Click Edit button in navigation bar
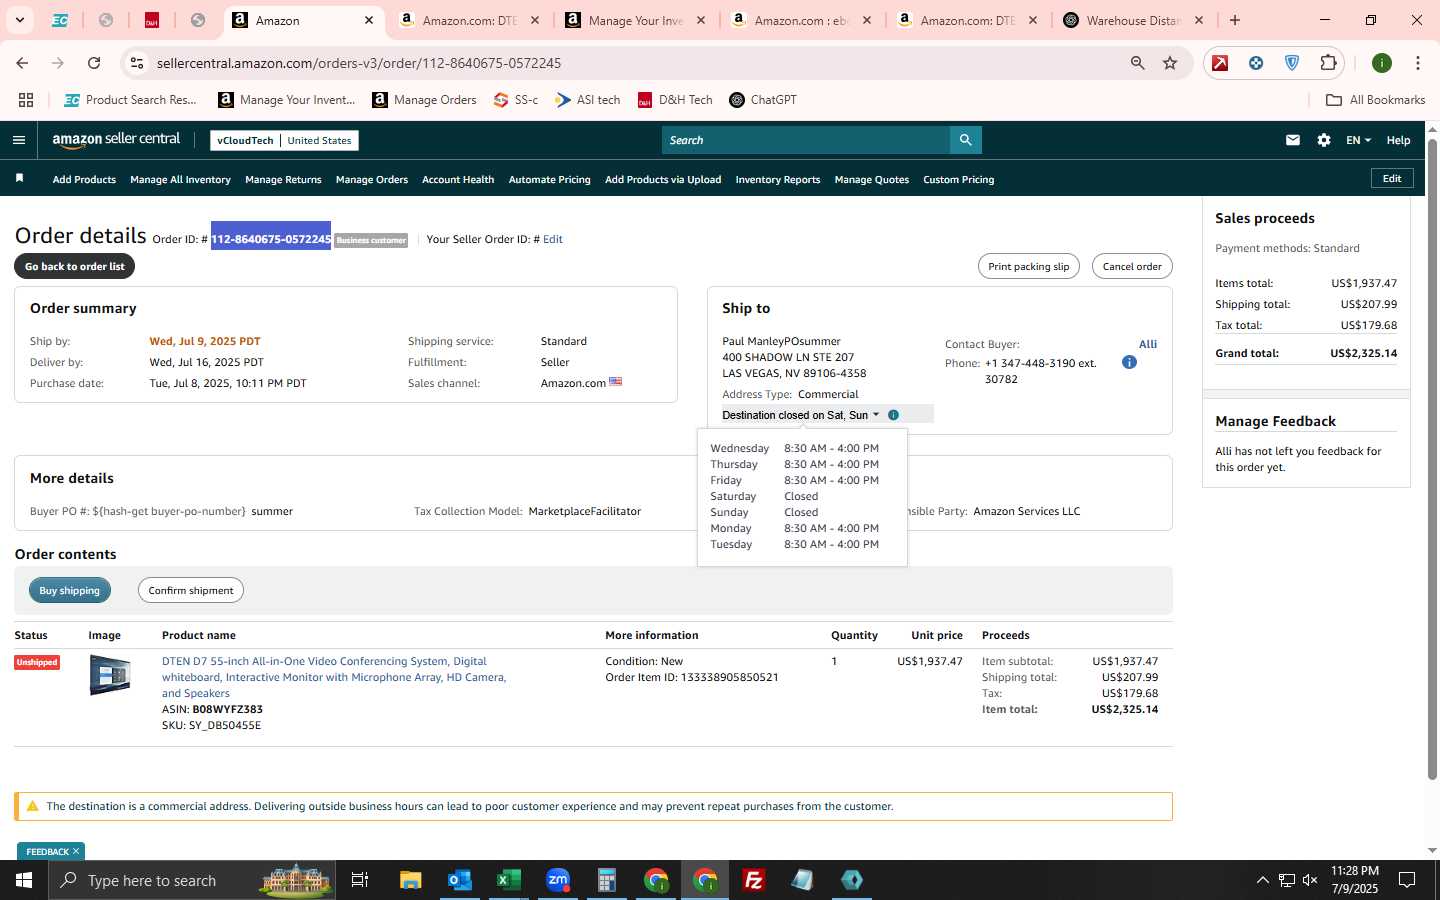Viewport: 1440px width, 900px height. 1392,178
